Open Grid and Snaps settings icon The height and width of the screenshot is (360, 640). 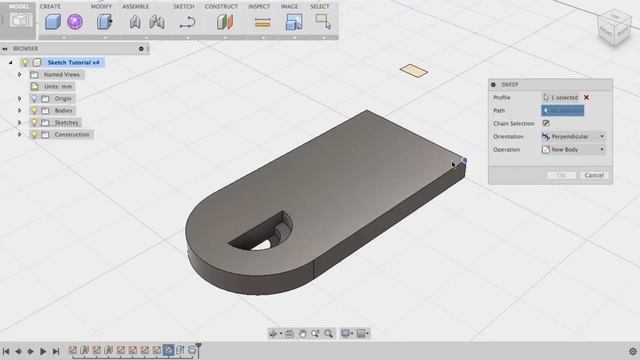tap(362, 334)
